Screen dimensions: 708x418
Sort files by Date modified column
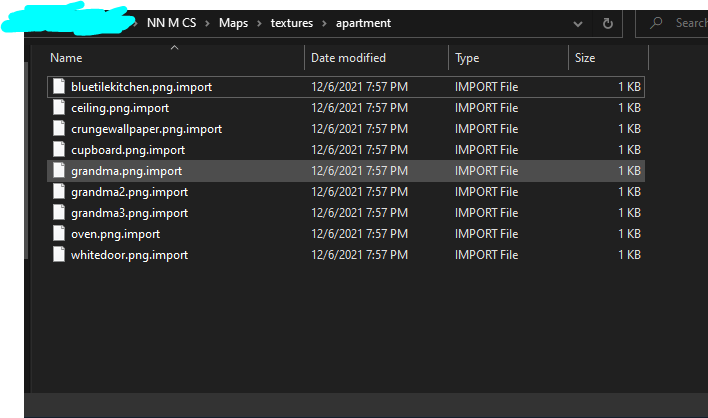[348, 58]
